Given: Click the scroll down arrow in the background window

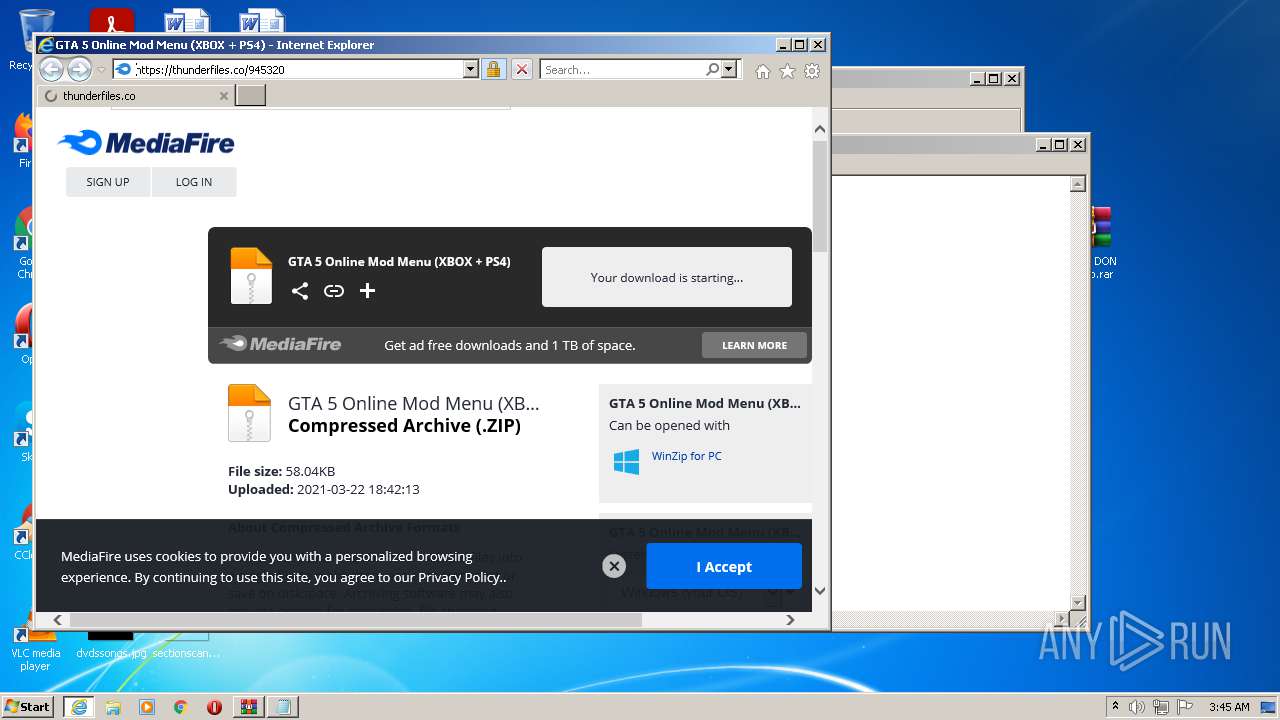Looking at the screenshot, I should (1077, 602).
